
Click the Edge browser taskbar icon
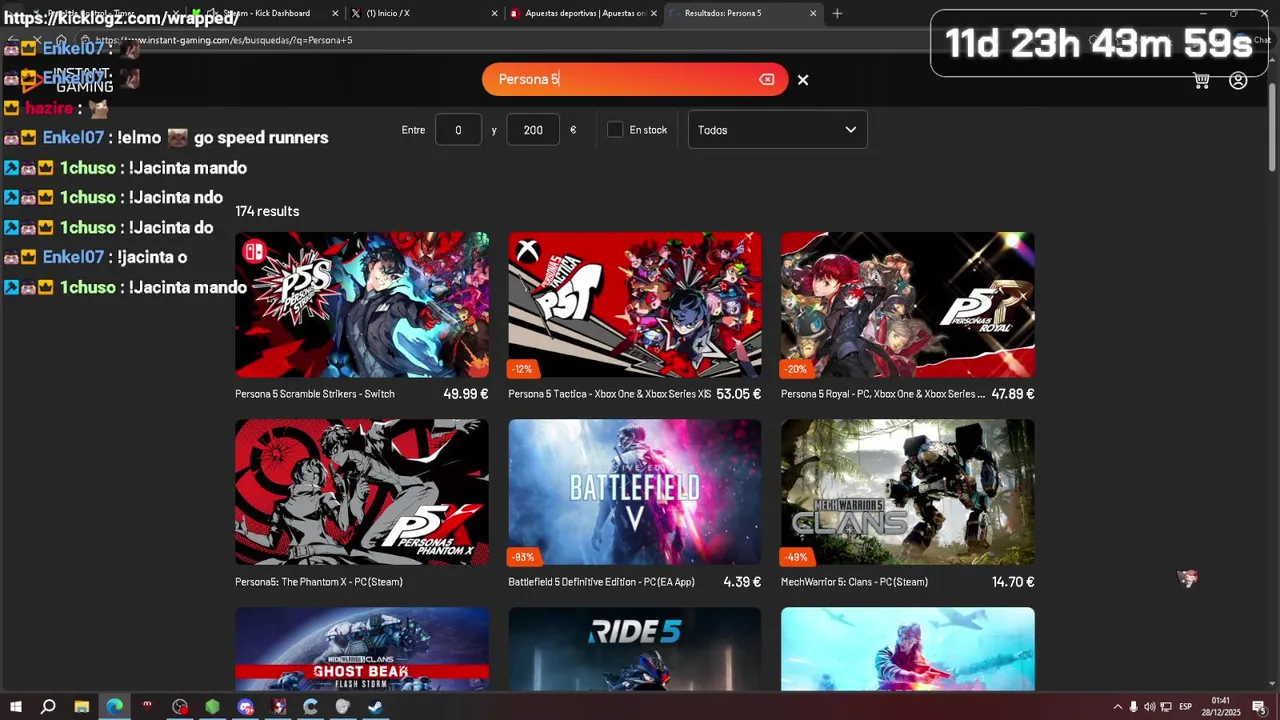coord(115,707)
